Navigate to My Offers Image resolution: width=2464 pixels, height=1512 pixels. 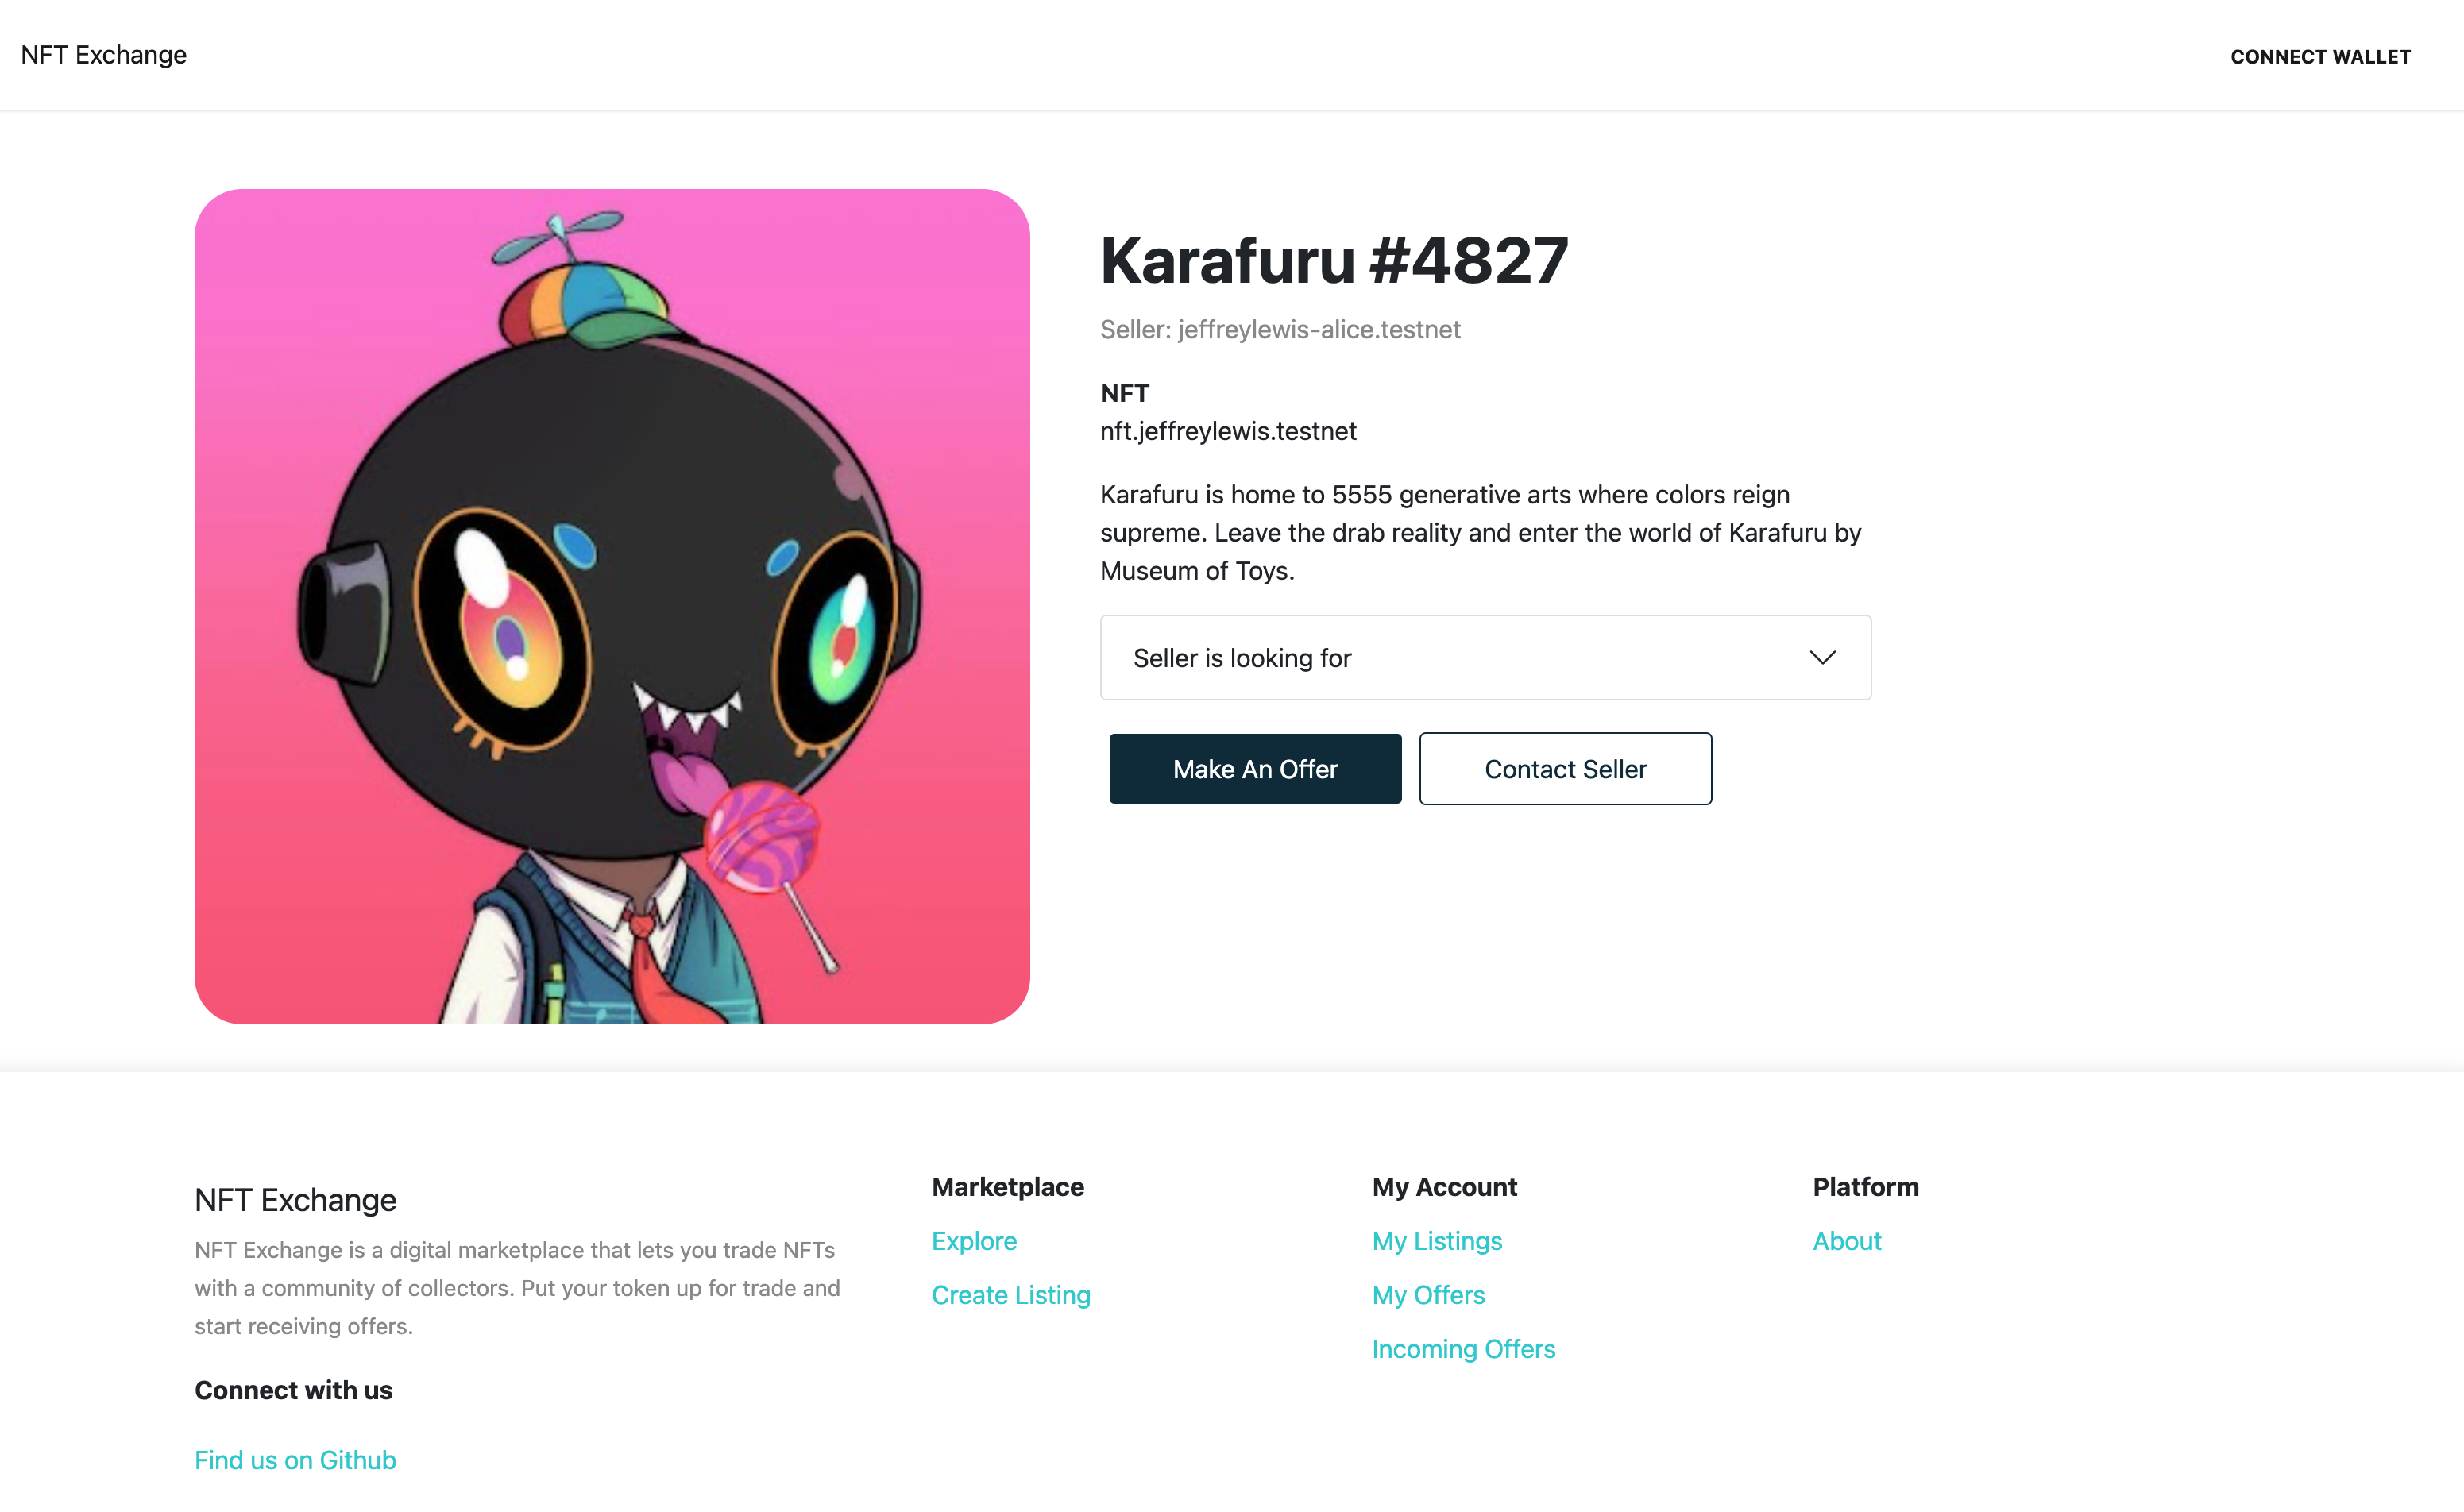tap(1428, 1294)
